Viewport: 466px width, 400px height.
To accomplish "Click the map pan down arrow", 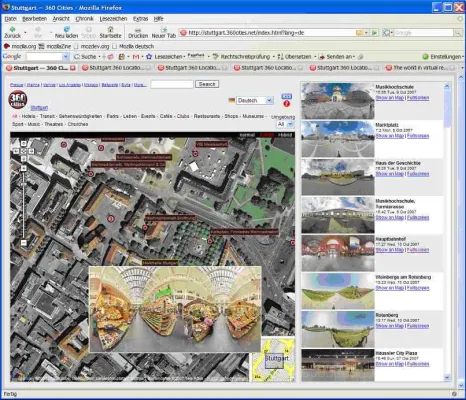I will point(23,159).
